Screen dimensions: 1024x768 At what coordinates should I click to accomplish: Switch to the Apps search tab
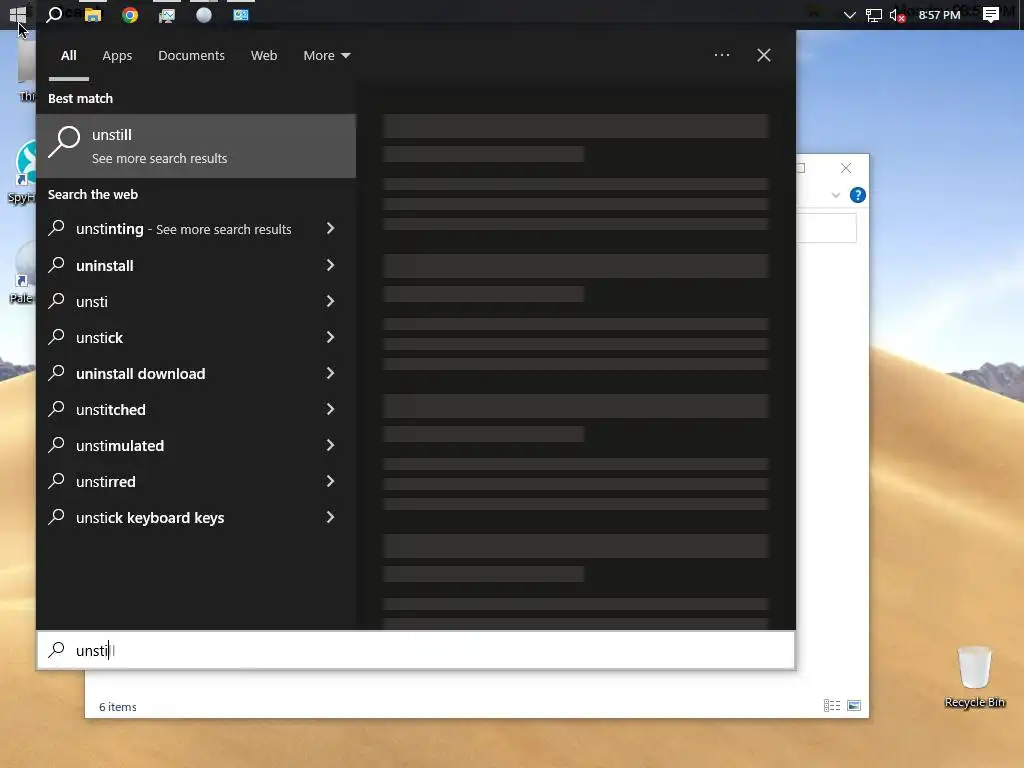(x=117, y=56)
